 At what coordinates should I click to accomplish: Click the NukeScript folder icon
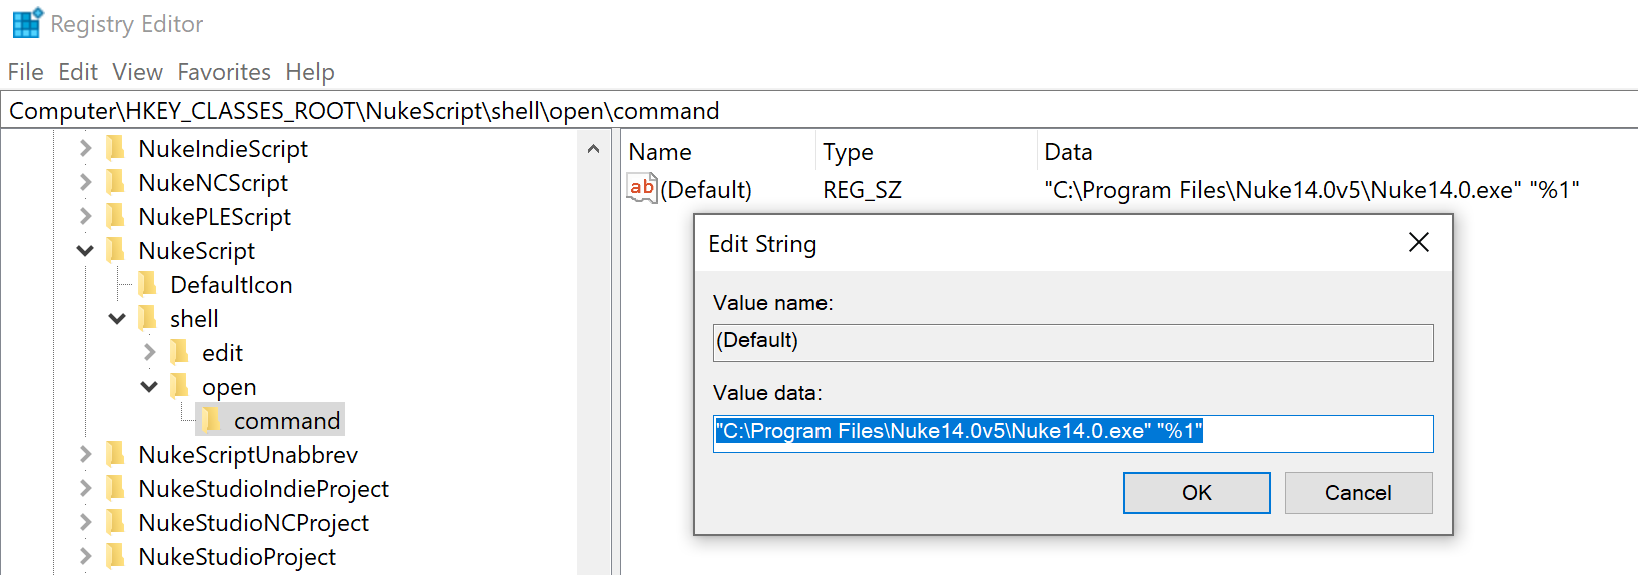click(x=116, y=250)
